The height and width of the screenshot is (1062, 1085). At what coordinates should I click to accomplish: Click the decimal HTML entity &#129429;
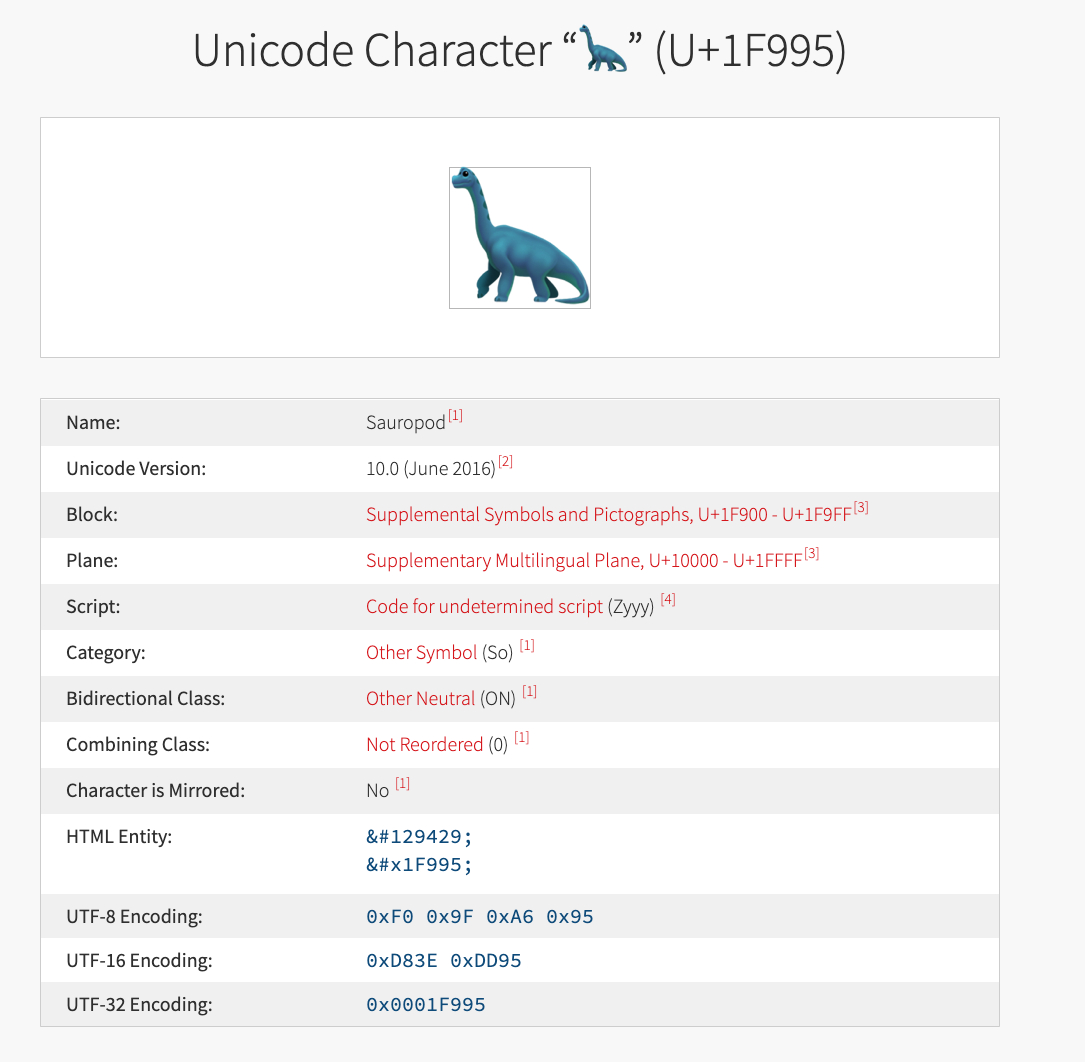[x=418, y=837]
